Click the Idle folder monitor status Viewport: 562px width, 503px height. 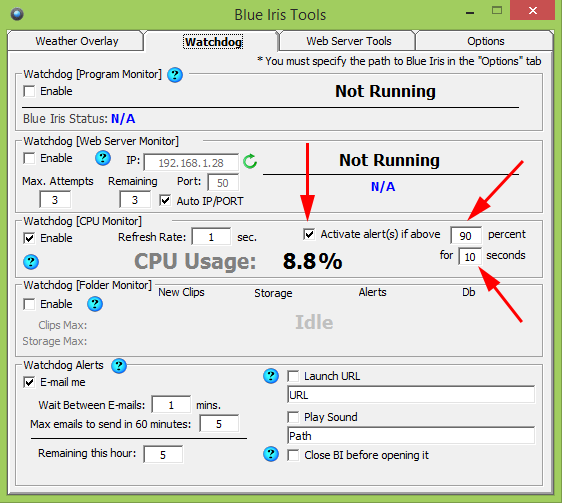pyautogui.click(x=314, y=322)
